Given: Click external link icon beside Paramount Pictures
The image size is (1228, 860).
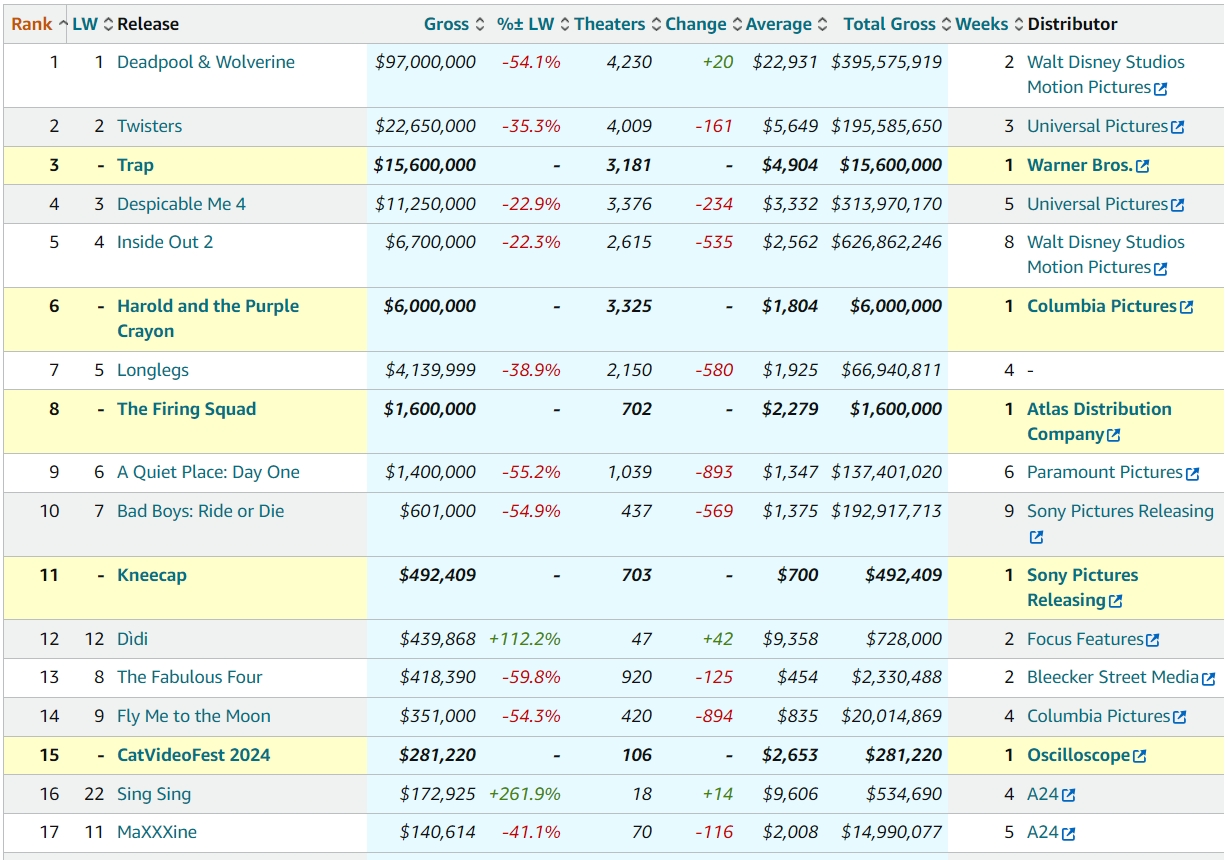Looking at the screenshot, I should click(1192, 473).
